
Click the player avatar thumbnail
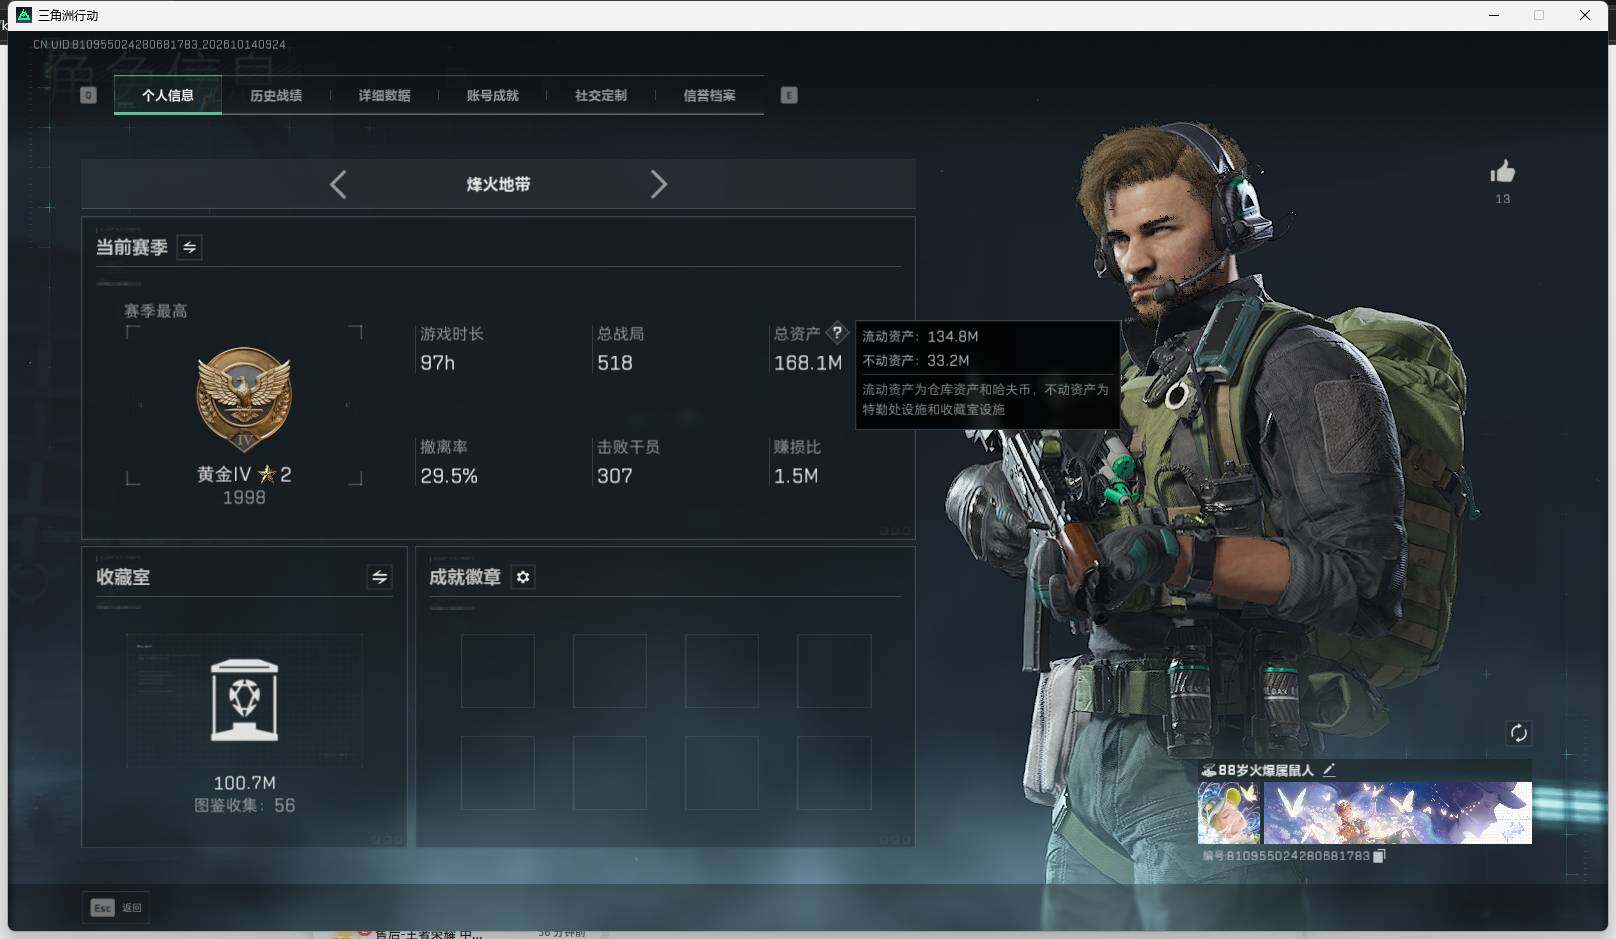pyautogui.click(x=1230, y=813)
